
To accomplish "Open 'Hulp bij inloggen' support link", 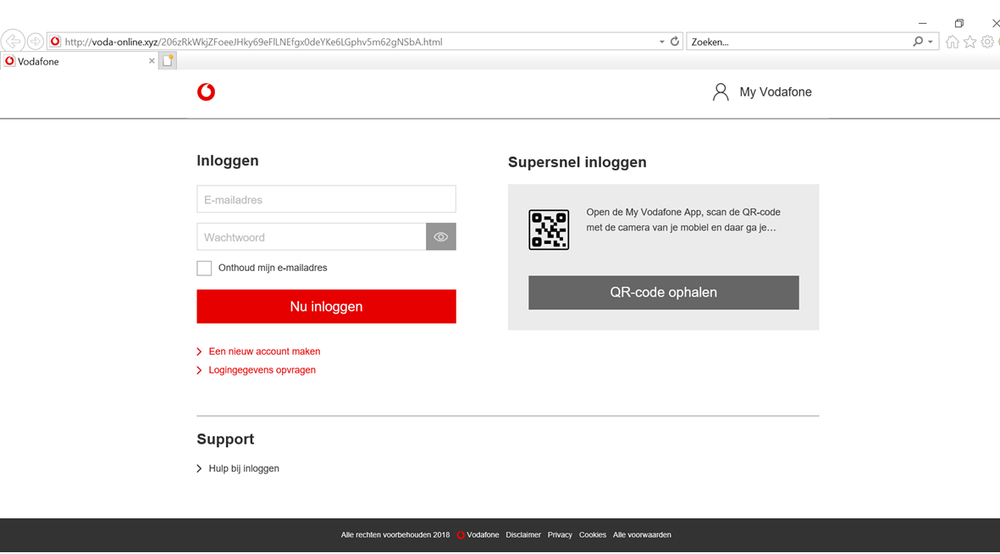I will 244,469.
